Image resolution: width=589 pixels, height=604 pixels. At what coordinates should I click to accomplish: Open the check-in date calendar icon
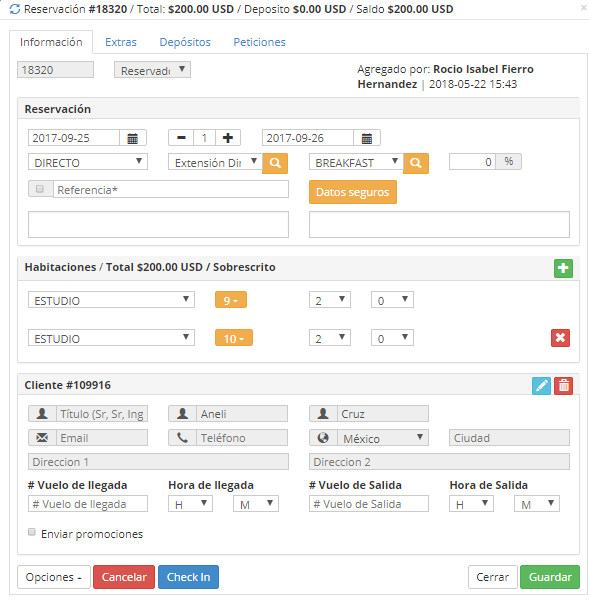click(x=133, y=138)
